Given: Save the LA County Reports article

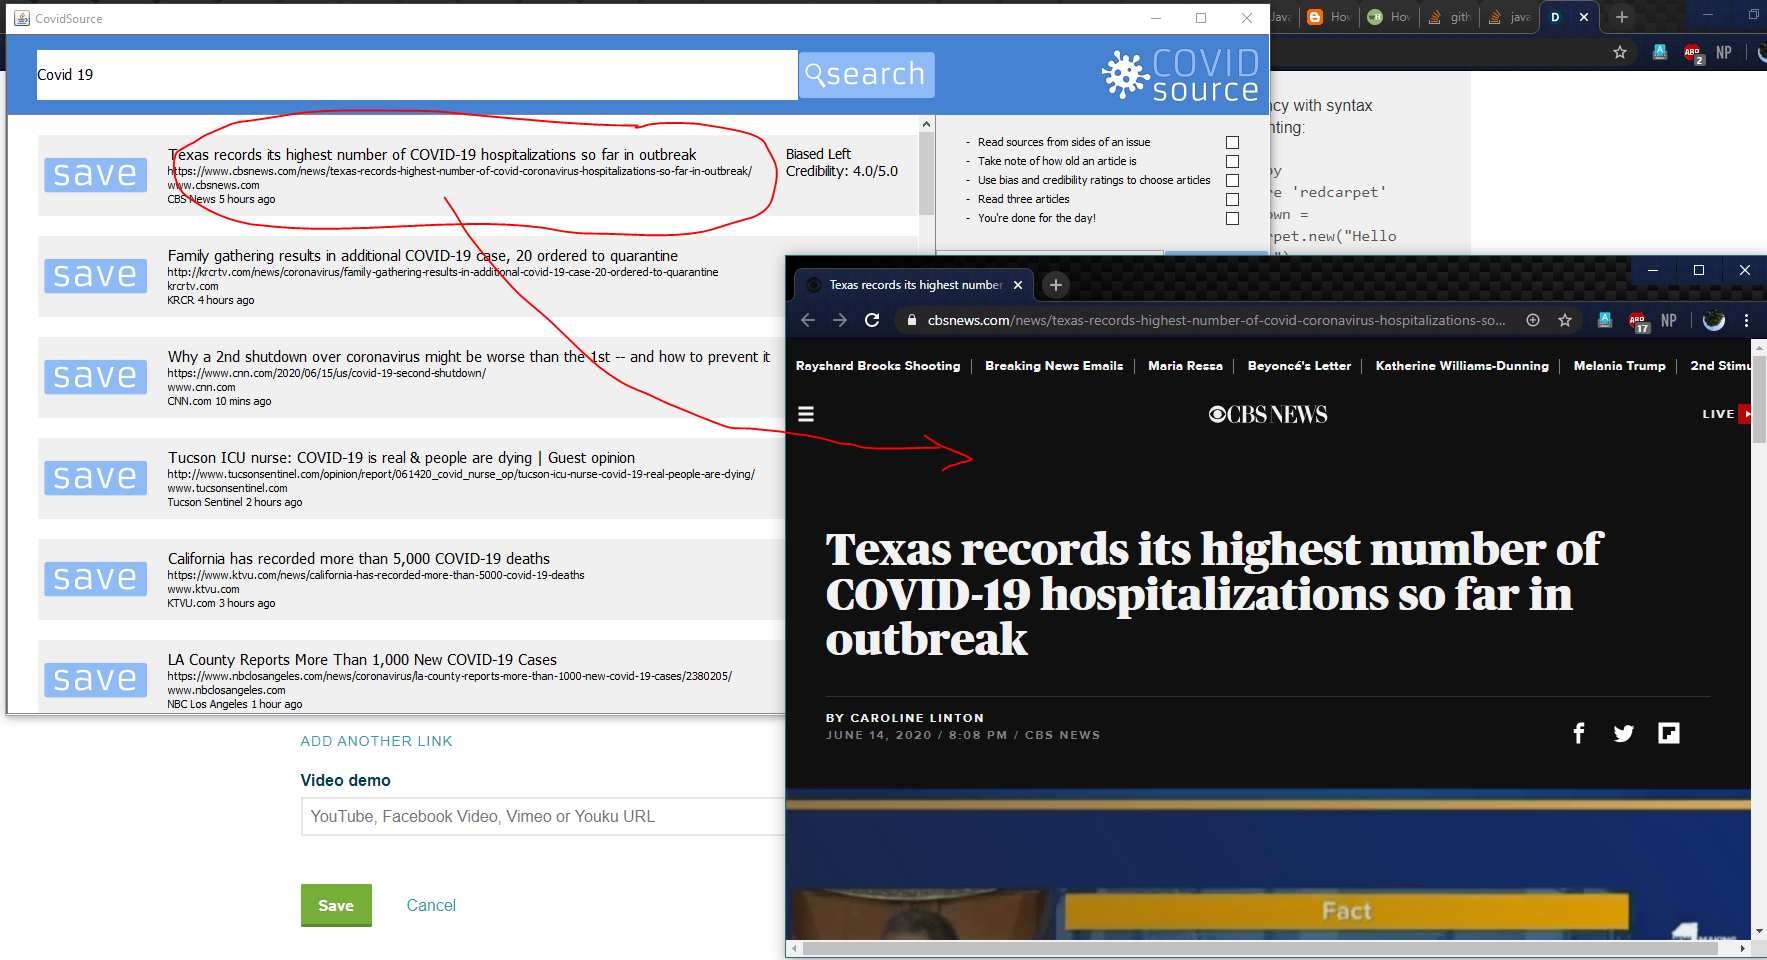Looking at the screenshot, I should tap(95, 680).
